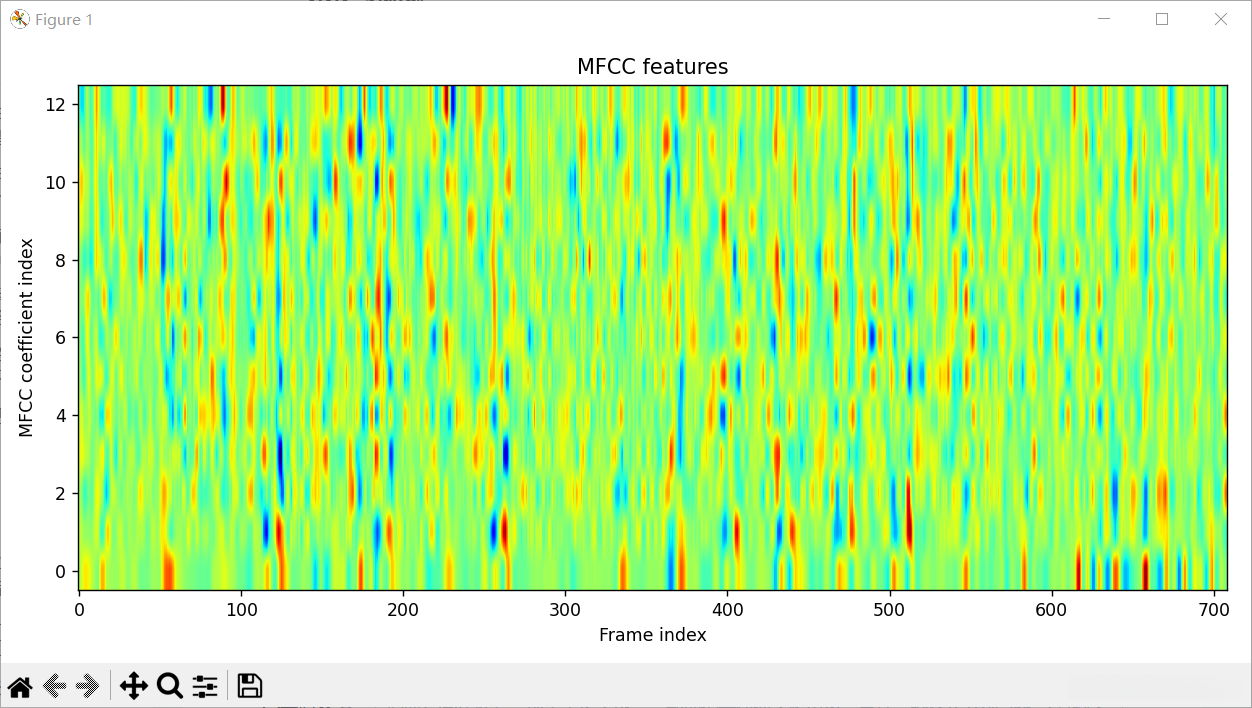Click the 6 tick label on the y-axis
The height and width of the screenshot is (708, 1252).
63,338
